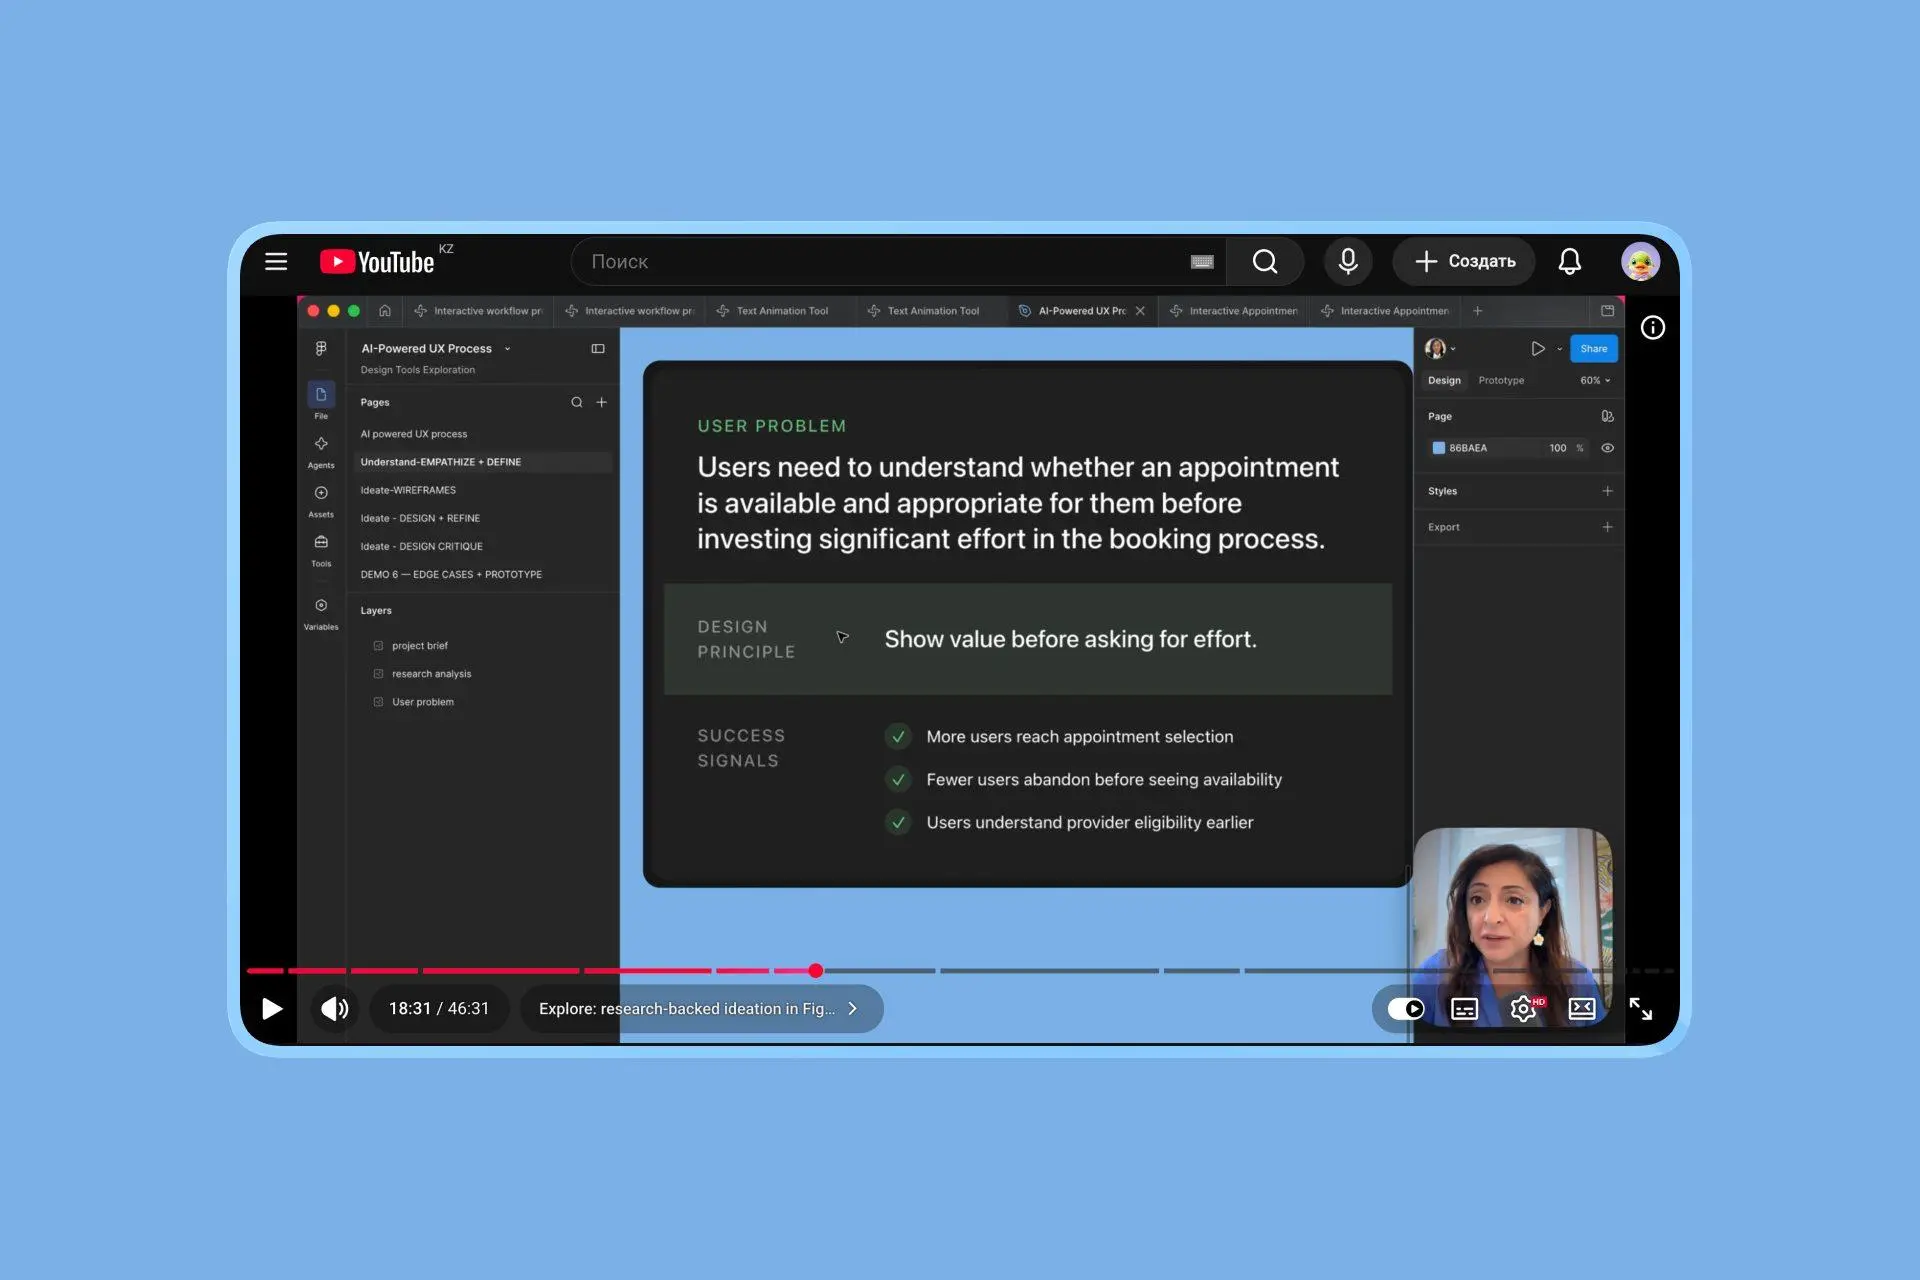Switch to the first 'Text Animation Tool' tab

pos(781,311)
